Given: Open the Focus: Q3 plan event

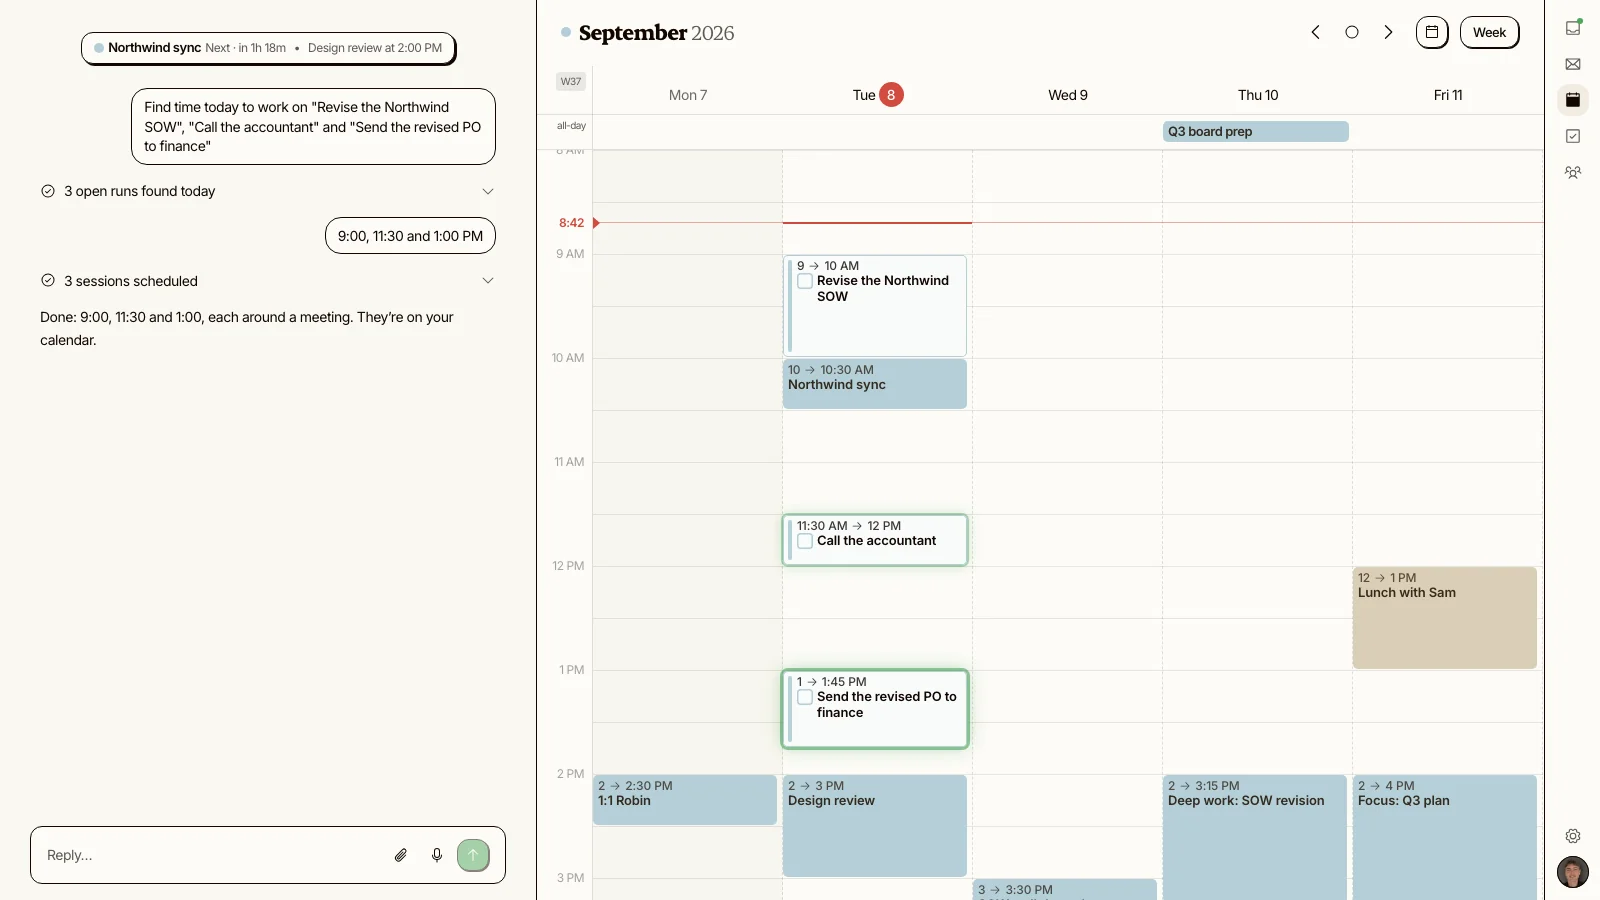Looking at the screenshot, I should (x=1445, y=837).
